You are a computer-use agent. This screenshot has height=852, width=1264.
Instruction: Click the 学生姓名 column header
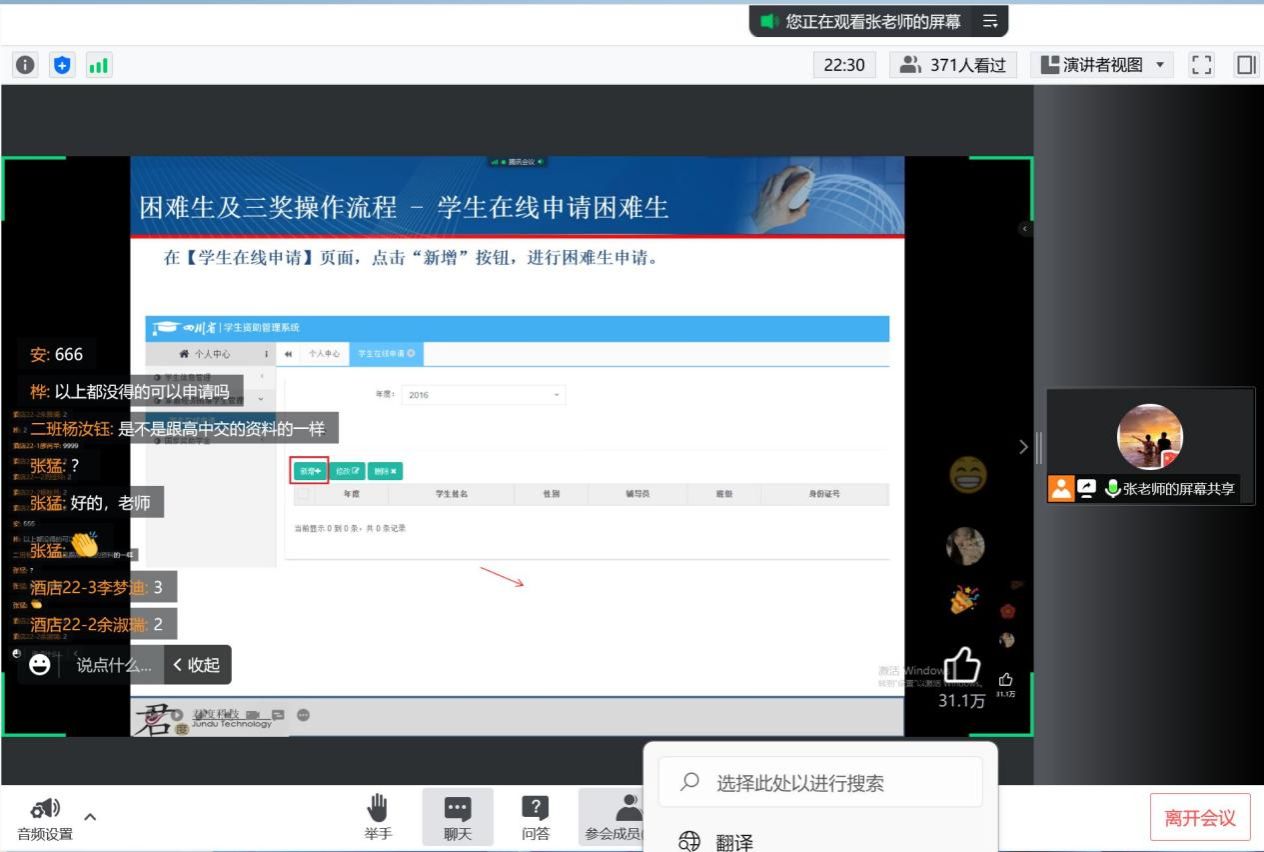pyautogui.click(x=452, y=494)
